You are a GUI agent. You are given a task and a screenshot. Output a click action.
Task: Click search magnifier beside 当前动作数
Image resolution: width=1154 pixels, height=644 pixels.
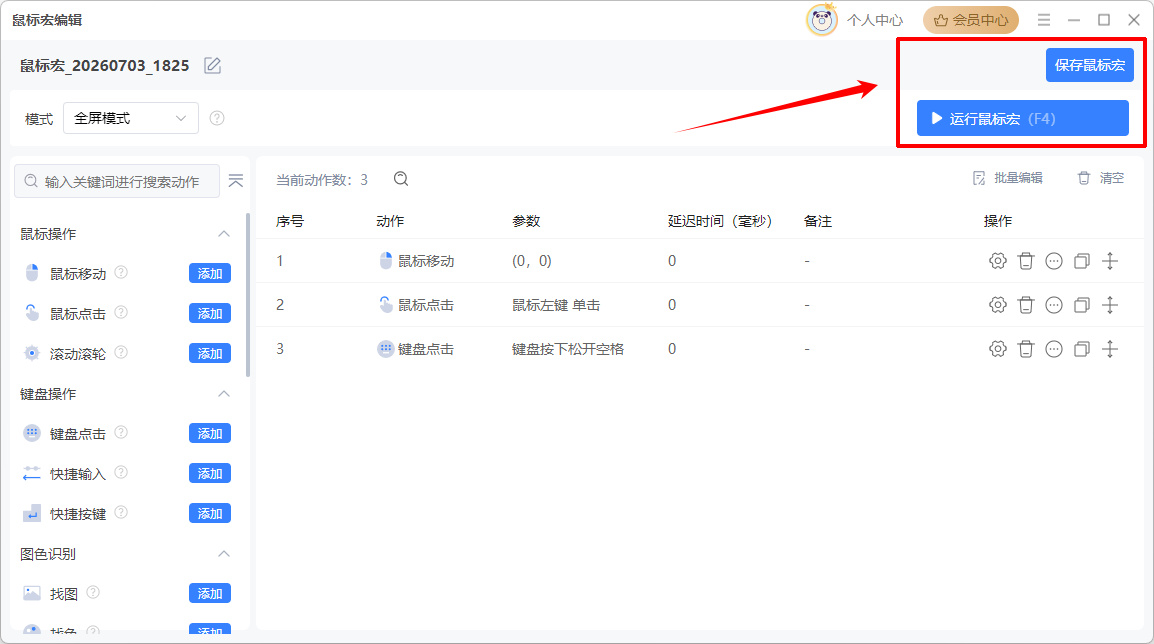(x=401, y=179)
